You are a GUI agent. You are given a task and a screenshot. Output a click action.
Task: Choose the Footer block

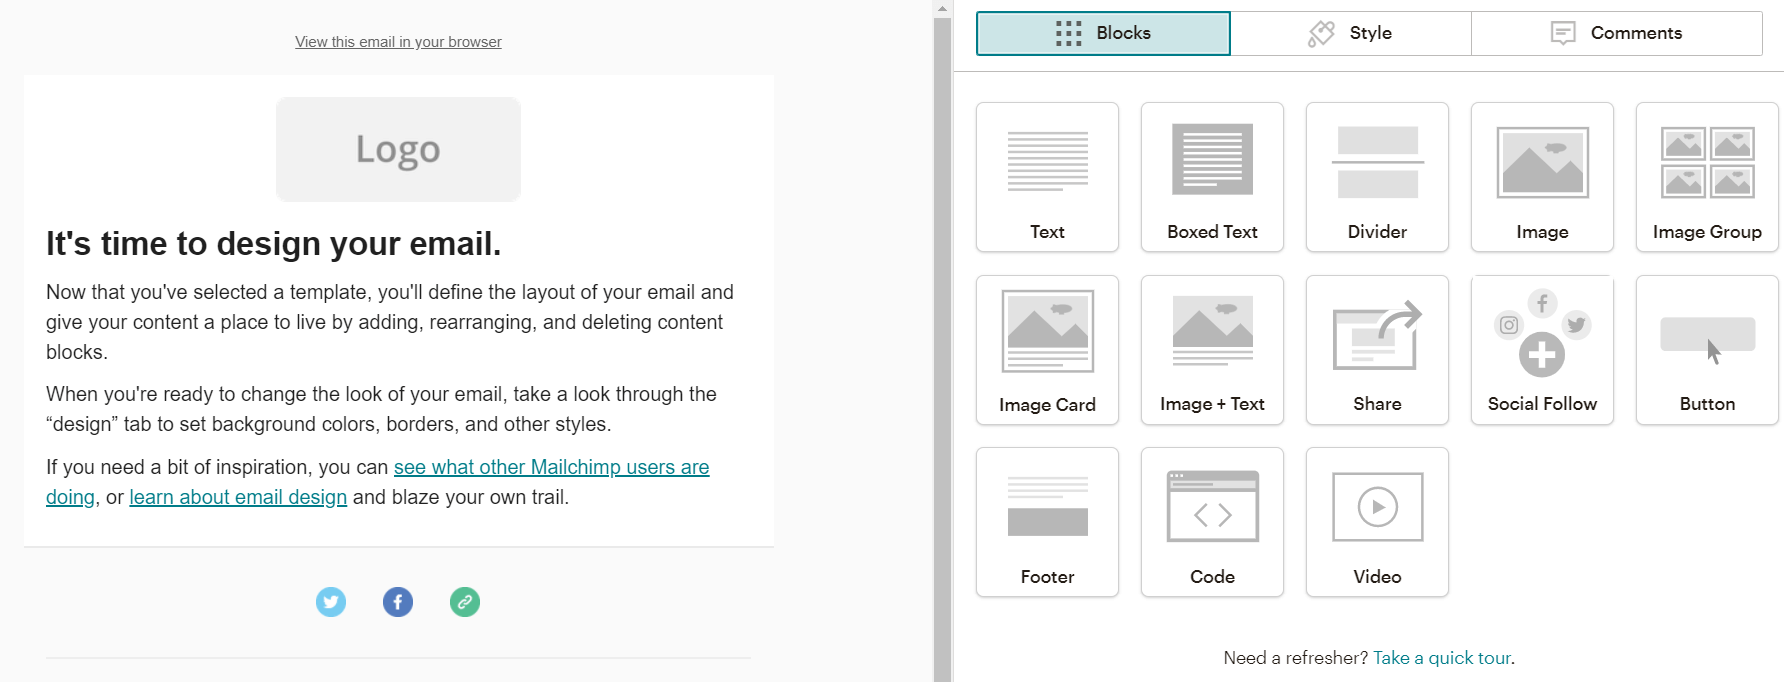1047,522
